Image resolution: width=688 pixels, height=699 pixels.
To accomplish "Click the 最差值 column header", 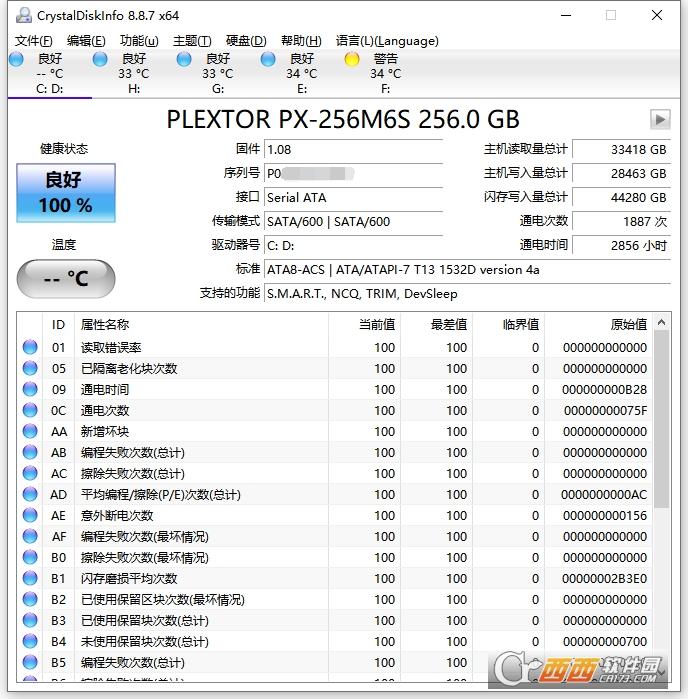I will click(x=437, y=325).
